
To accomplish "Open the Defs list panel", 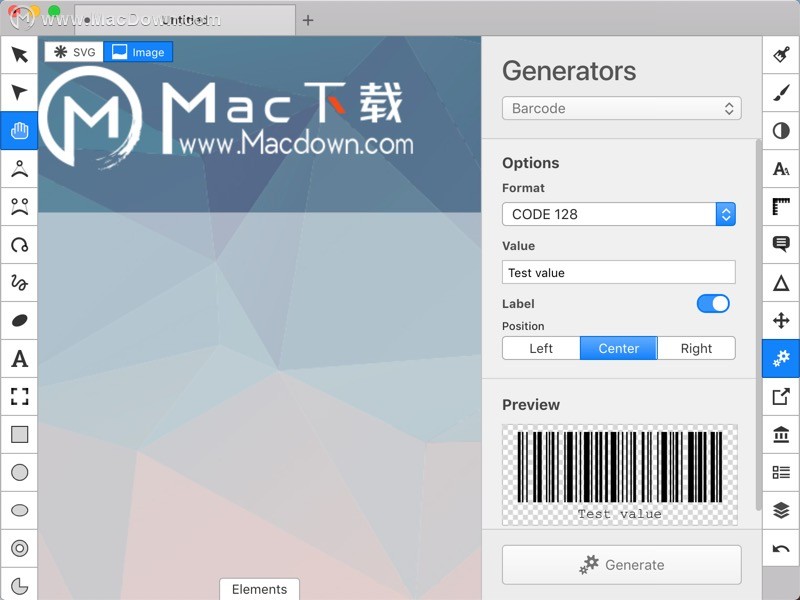I will coord(781,472).
